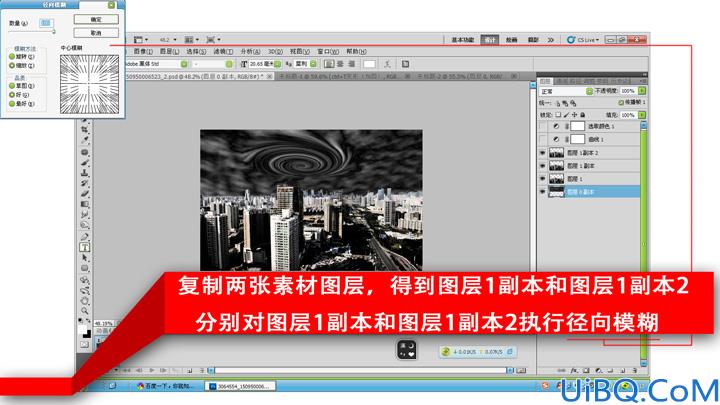Screen dimensions: 720x405
Task: Show the 曲线 1 adjustment layer
Action: [x=543, y=139]
